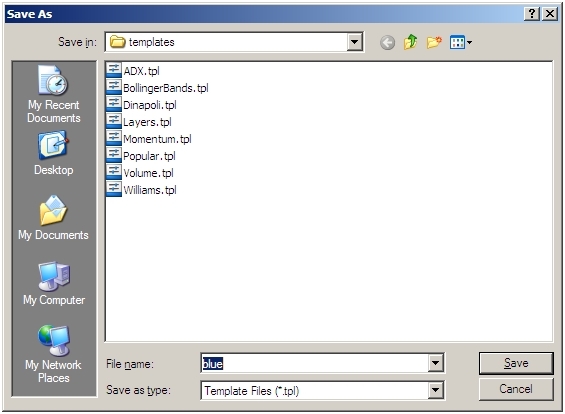The width and height of the screenshot is (565, 414).
Task: Click the Save button
Action: click(x=516, y=363)
